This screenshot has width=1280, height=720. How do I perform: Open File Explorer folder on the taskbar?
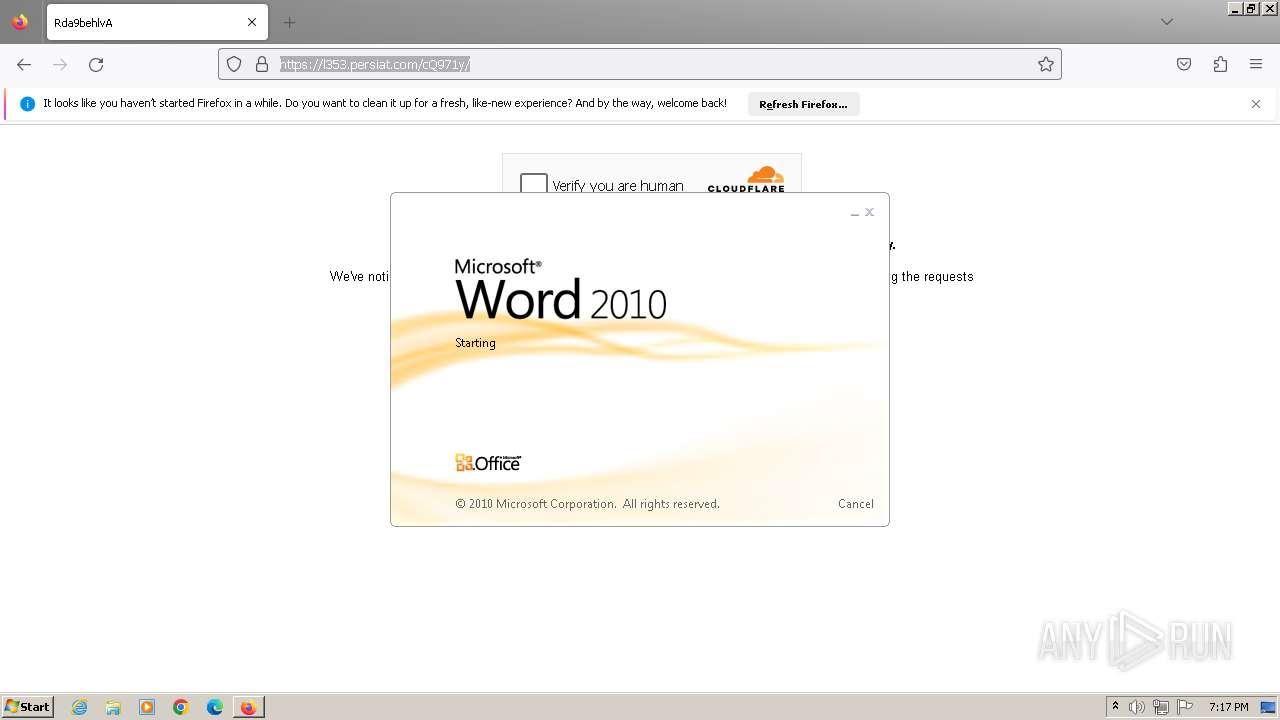point(113,707)
